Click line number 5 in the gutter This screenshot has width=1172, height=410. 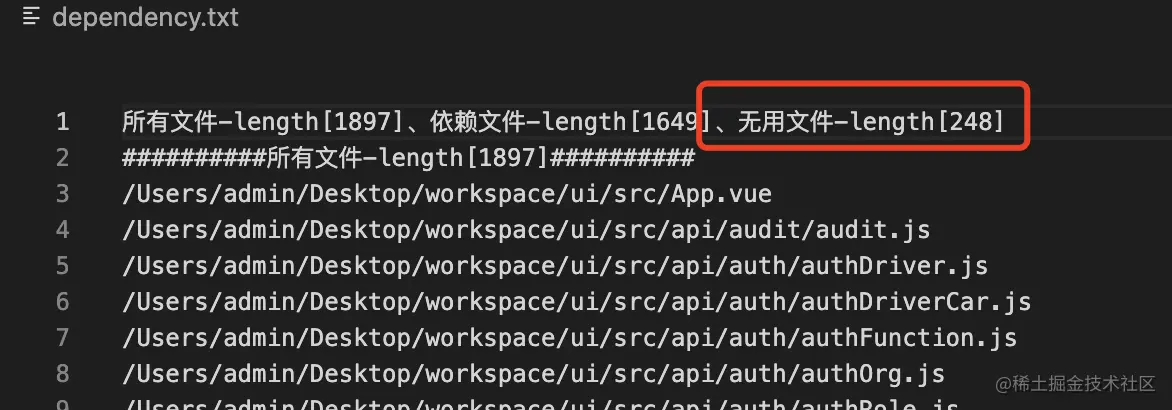62,266
